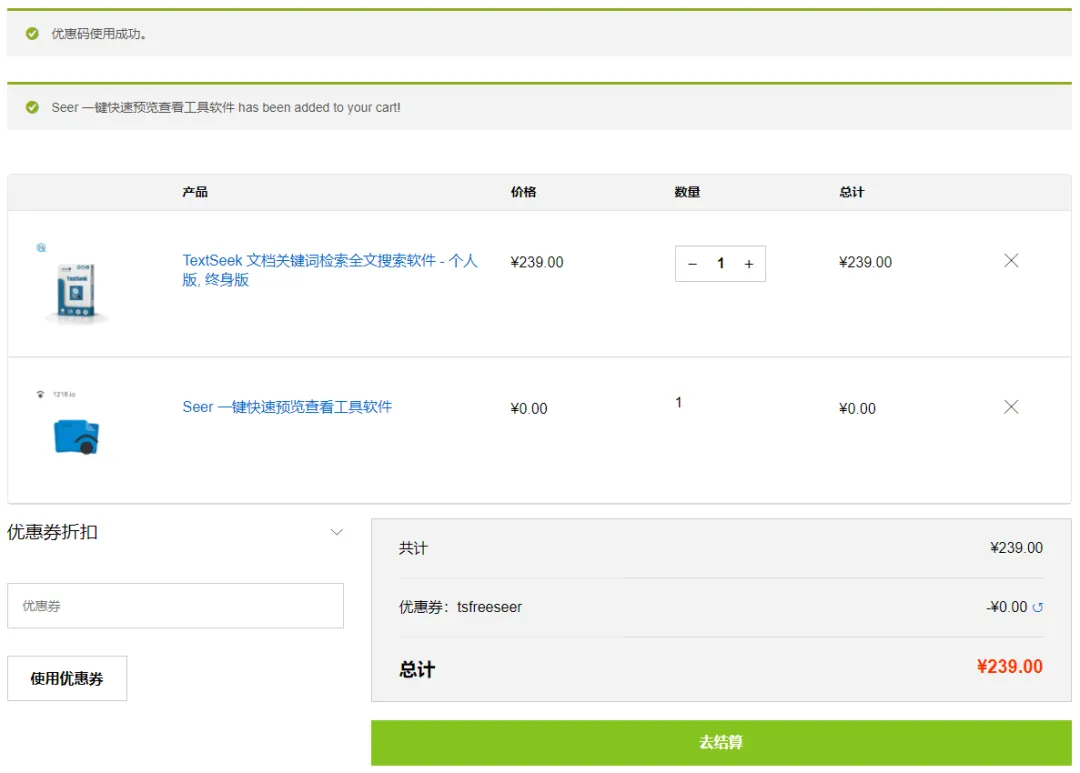
Task: Click the 产品 column header
Action: [195, 192]
